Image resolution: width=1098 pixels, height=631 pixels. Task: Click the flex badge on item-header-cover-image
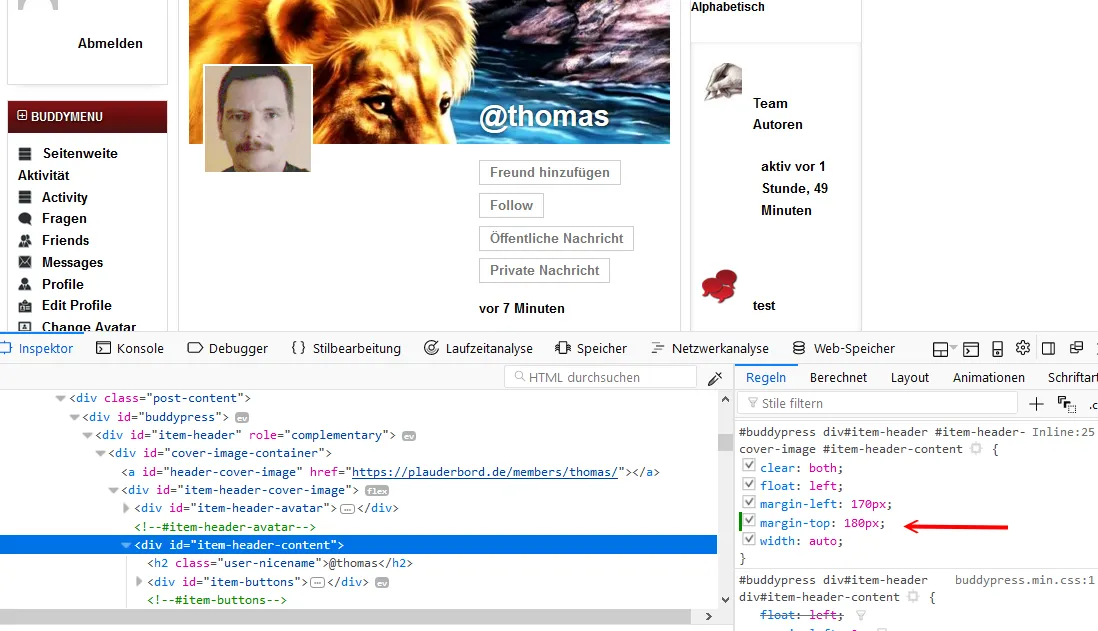click(377, 490)
